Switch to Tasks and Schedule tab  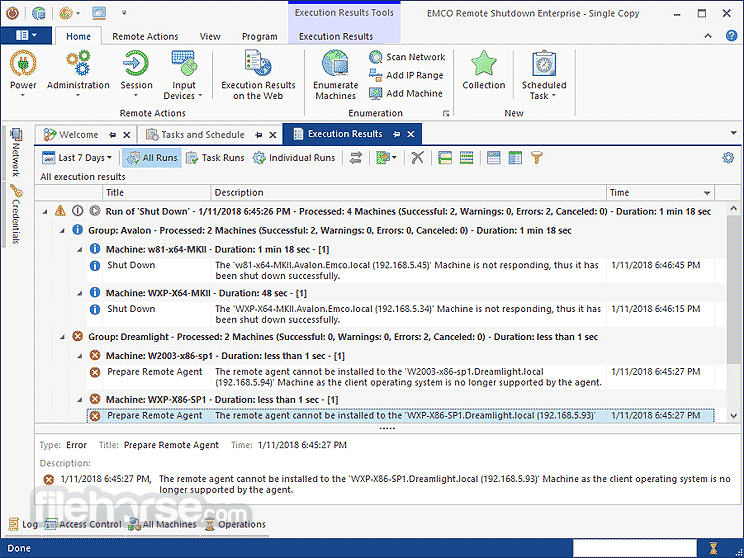(x=202, y=135)
